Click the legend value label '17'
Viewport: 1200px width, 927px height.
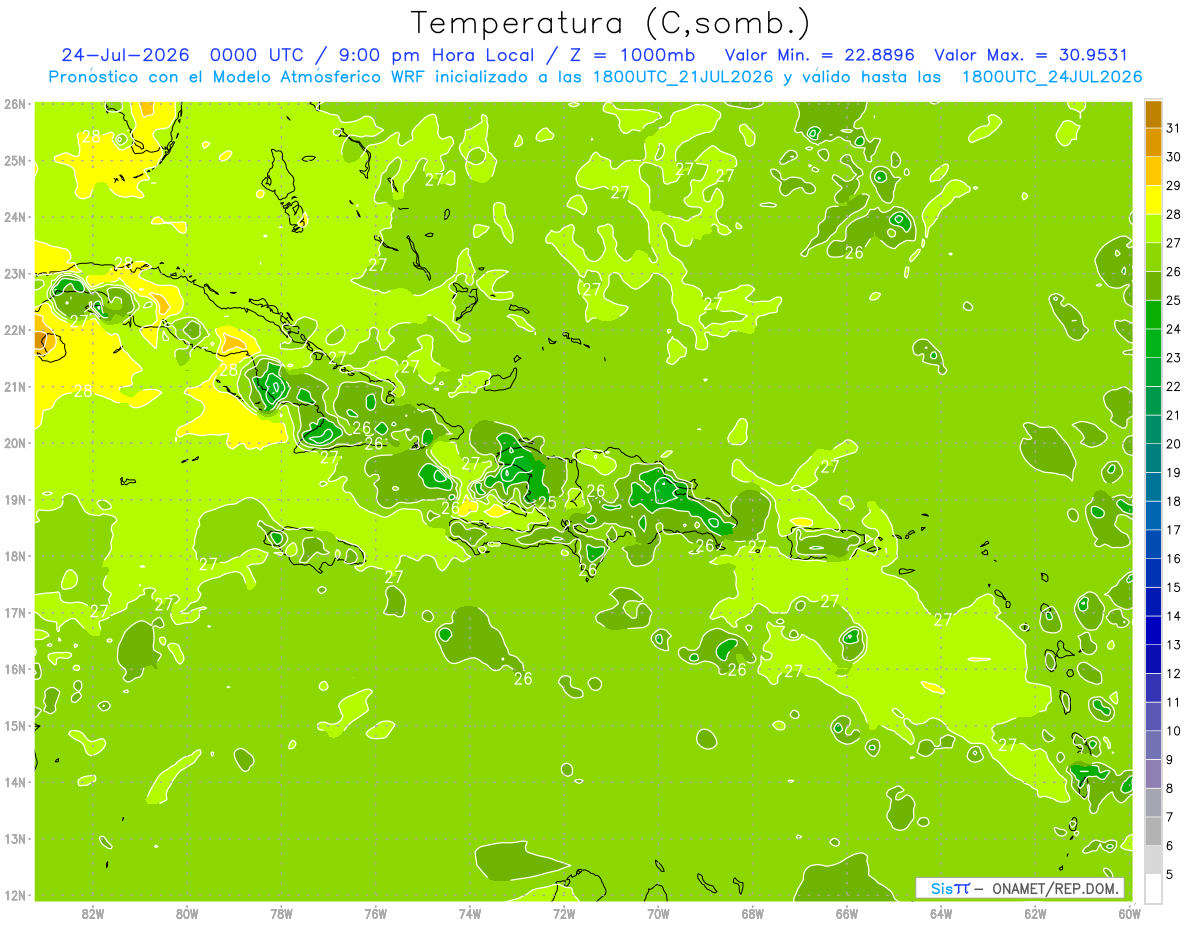(x=1174, y=530)
